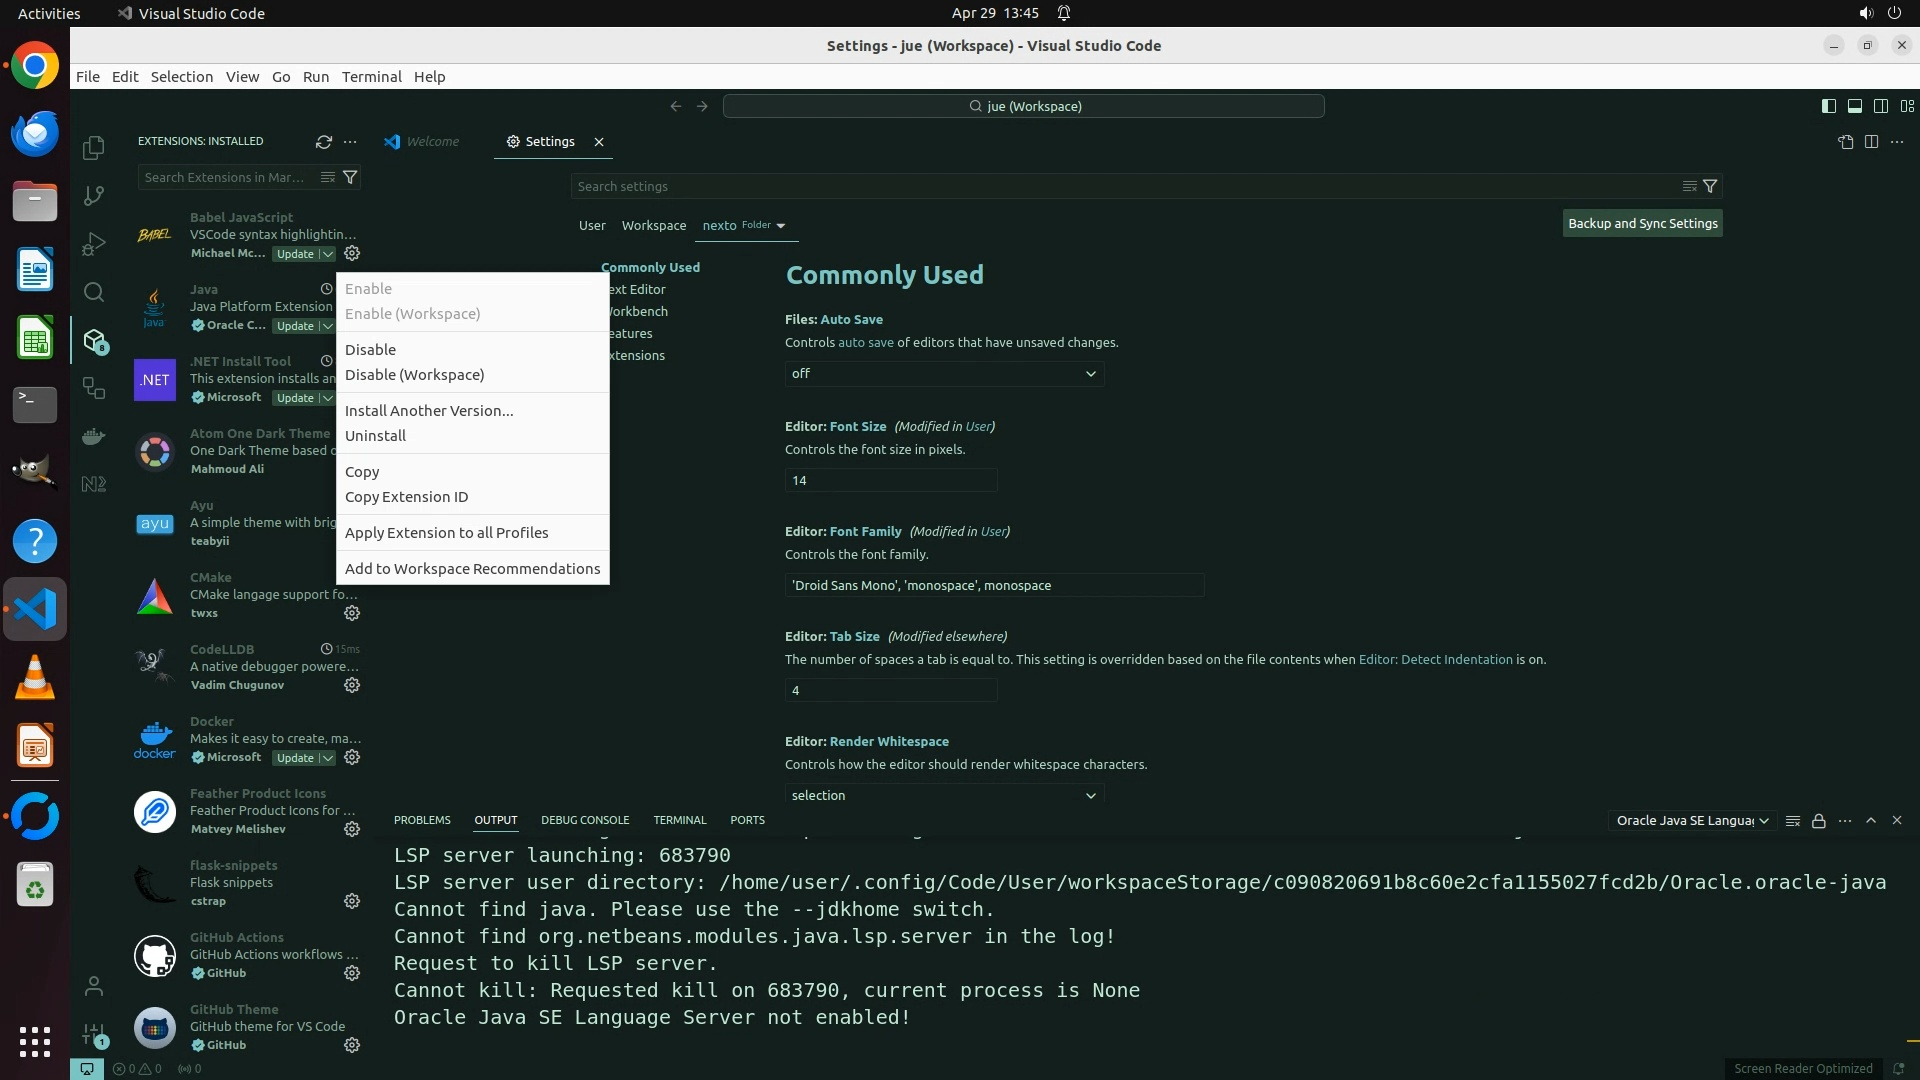This screenshot has width=1920, height=1080.
Task: Click Backup and Sync Settings button
Action: (x=1642, y=224)
